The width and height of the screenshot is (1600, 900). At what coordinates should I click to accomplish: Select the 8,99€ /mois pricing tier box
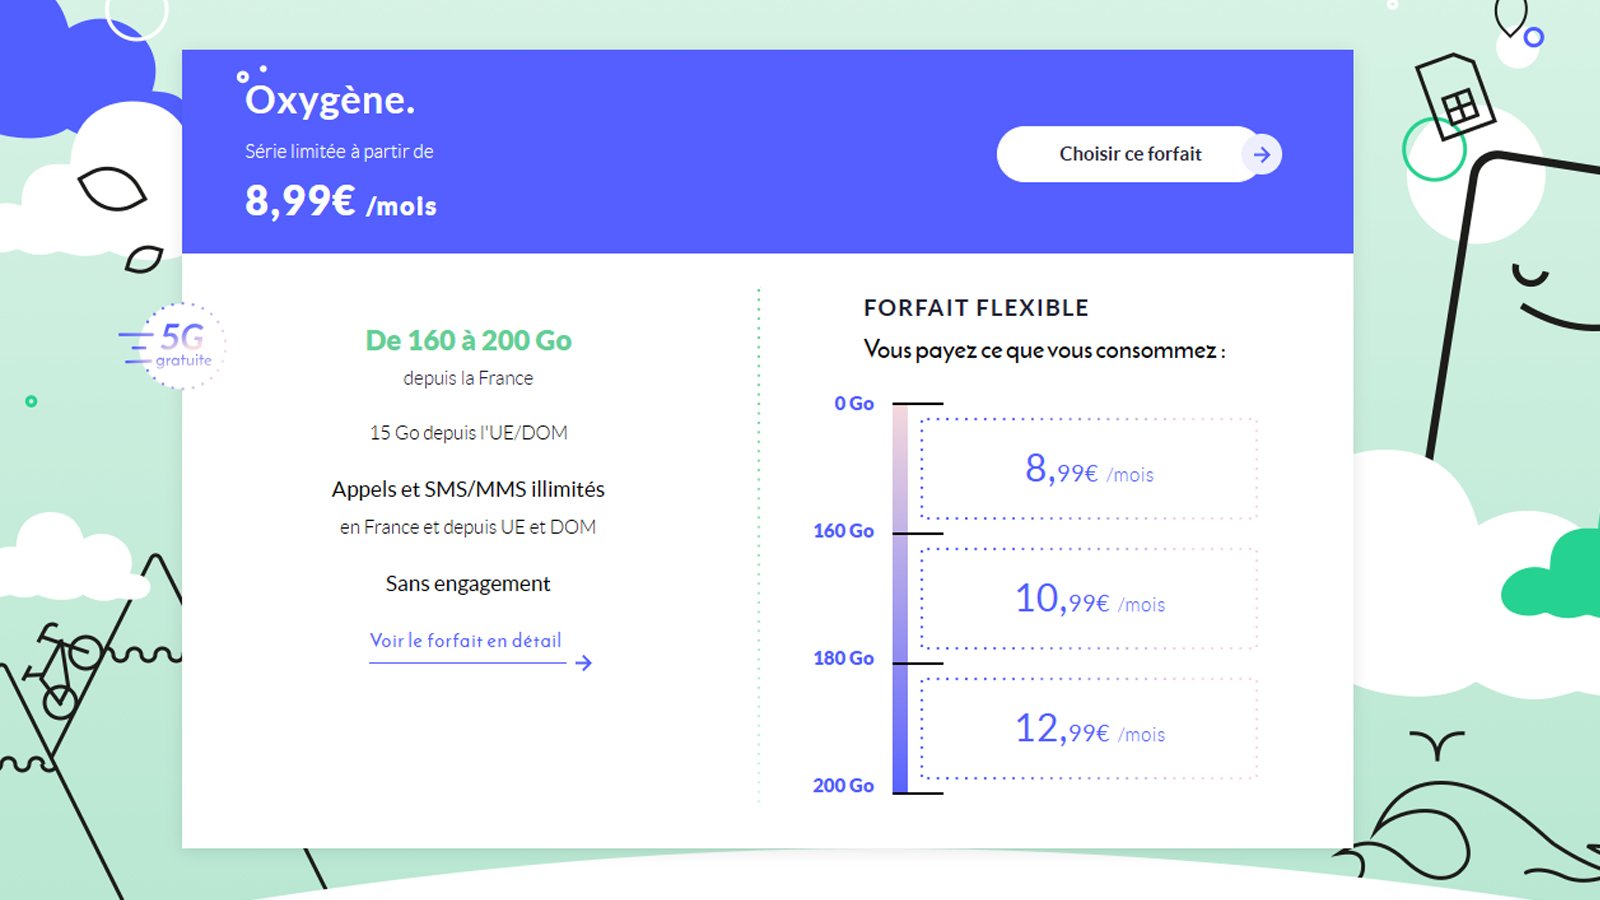click(x=1090, y=470)
